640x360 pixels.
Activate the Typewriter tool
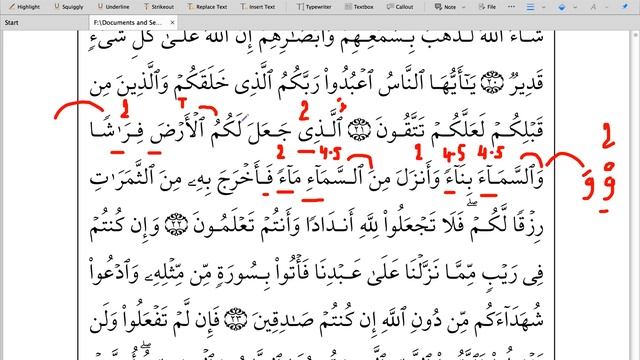[x=314, y=7]
